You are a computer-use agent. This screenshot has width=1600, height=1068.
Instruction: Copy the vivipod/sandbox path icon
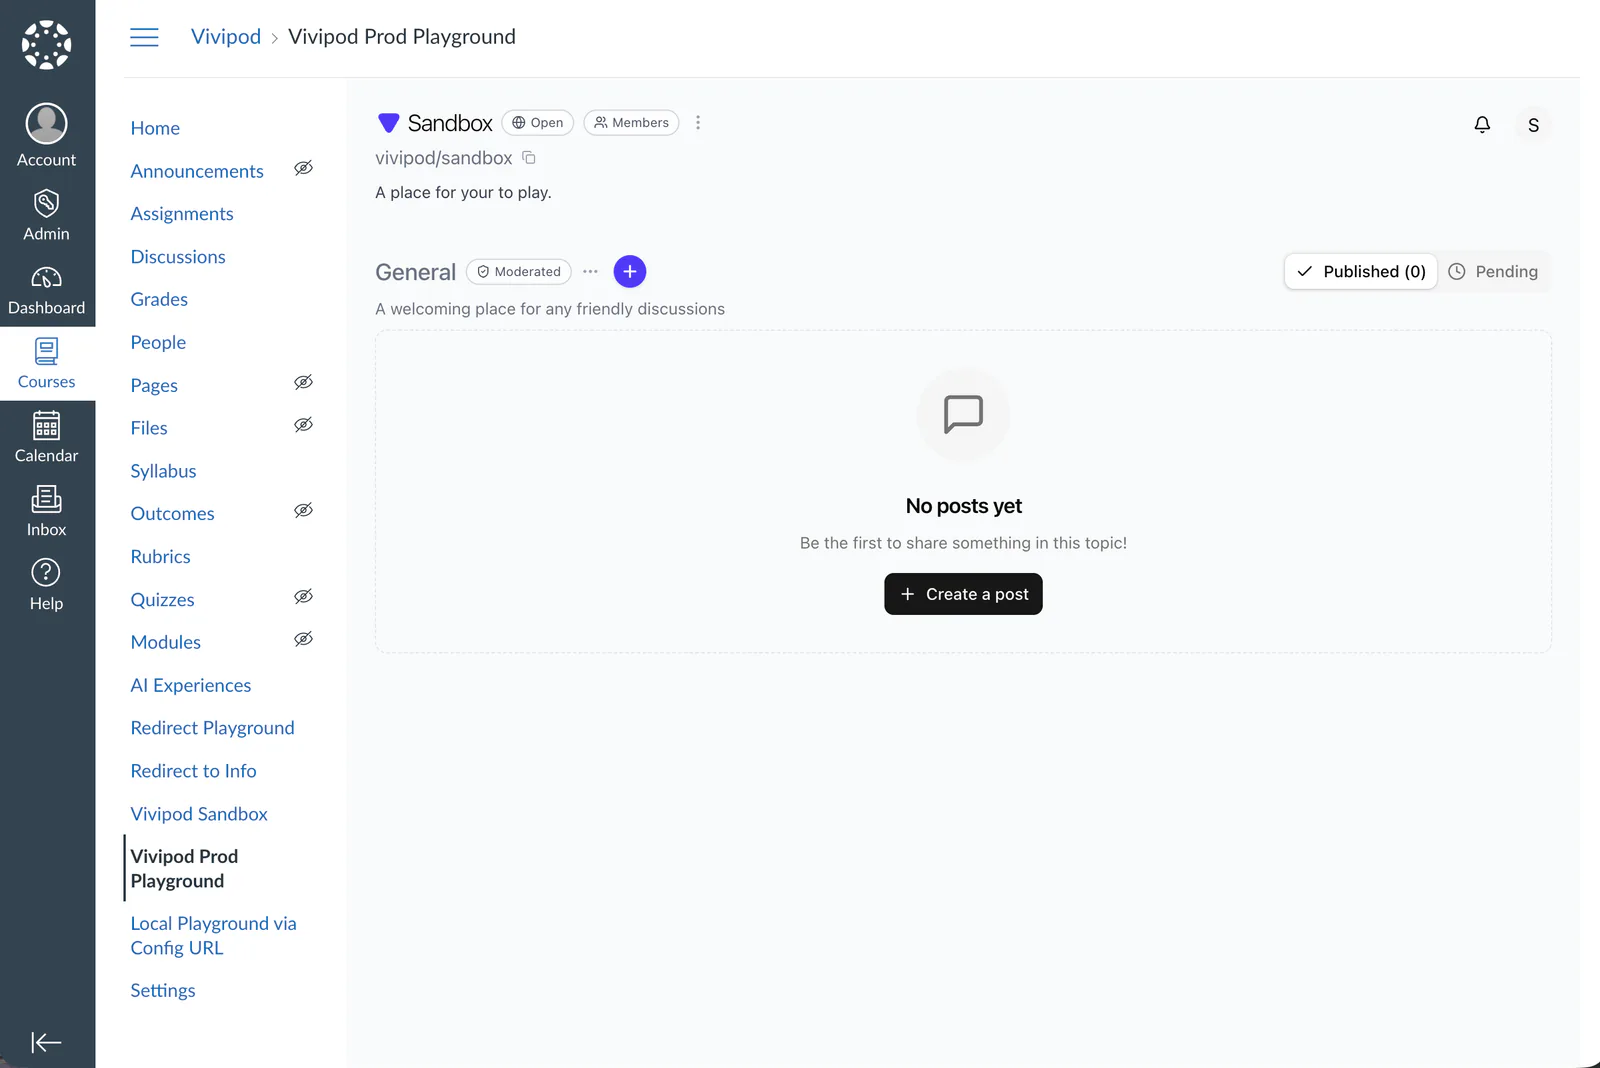529,158
